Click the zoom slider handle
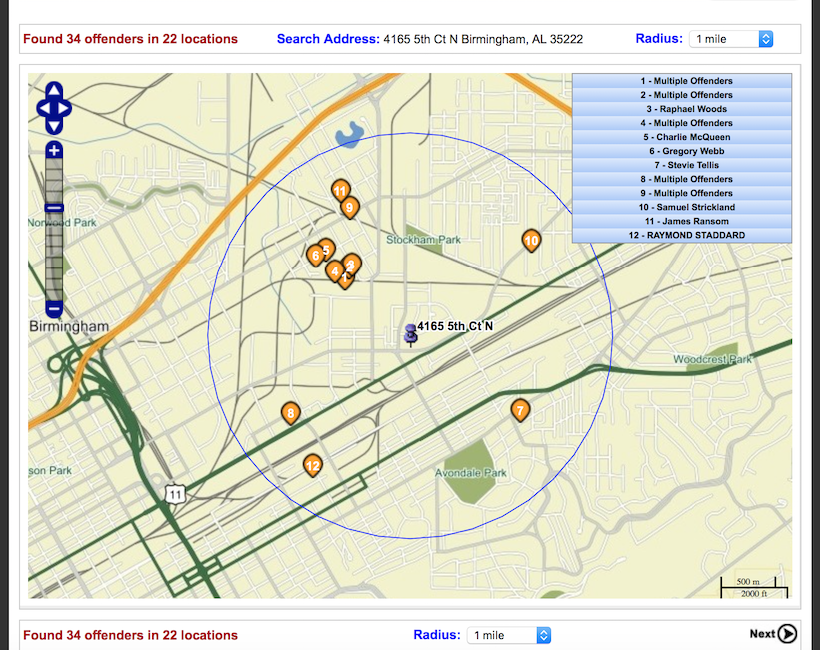 point(54,208)
